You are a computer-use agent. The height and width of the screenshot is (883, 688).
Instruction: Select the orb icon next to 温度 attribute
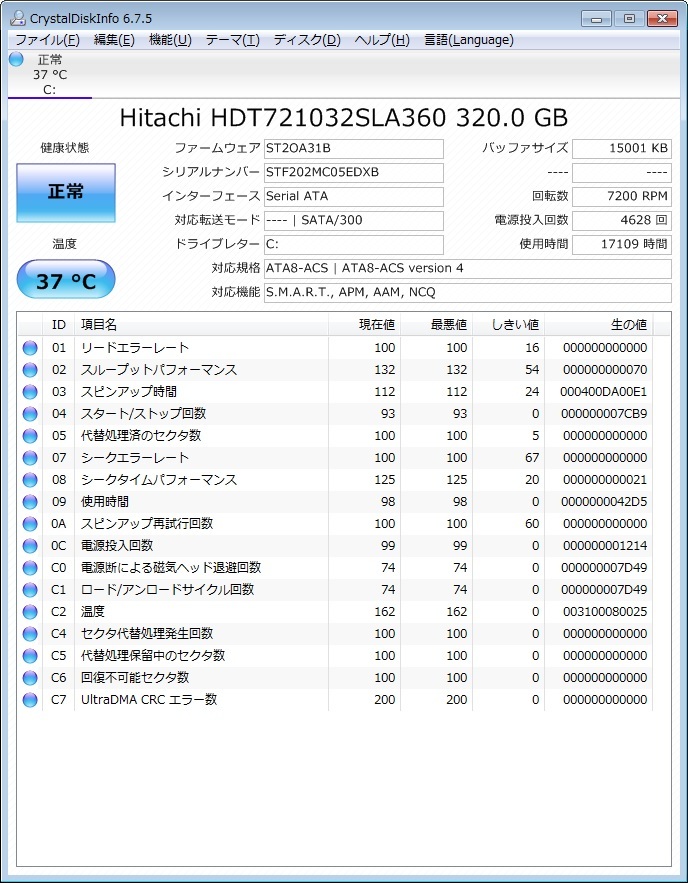(x=29, y=611)
